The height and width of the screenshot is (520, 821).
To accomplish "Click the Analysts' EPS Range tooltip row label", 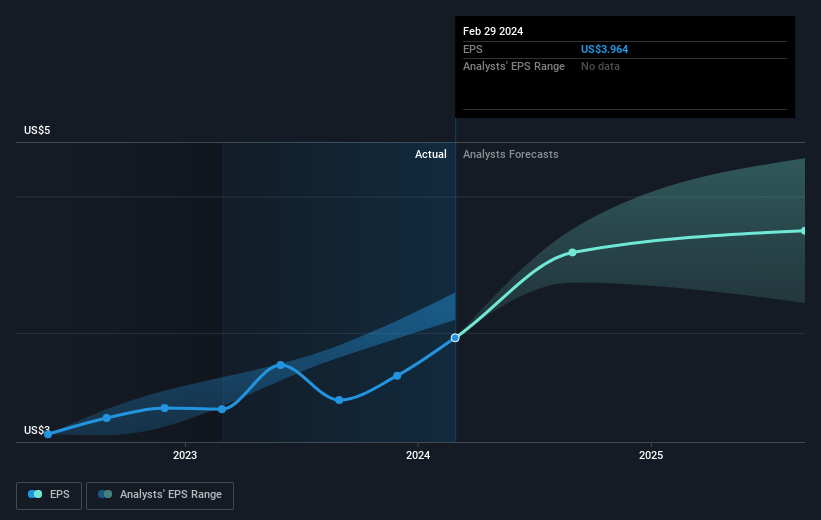I will (514, 67).
